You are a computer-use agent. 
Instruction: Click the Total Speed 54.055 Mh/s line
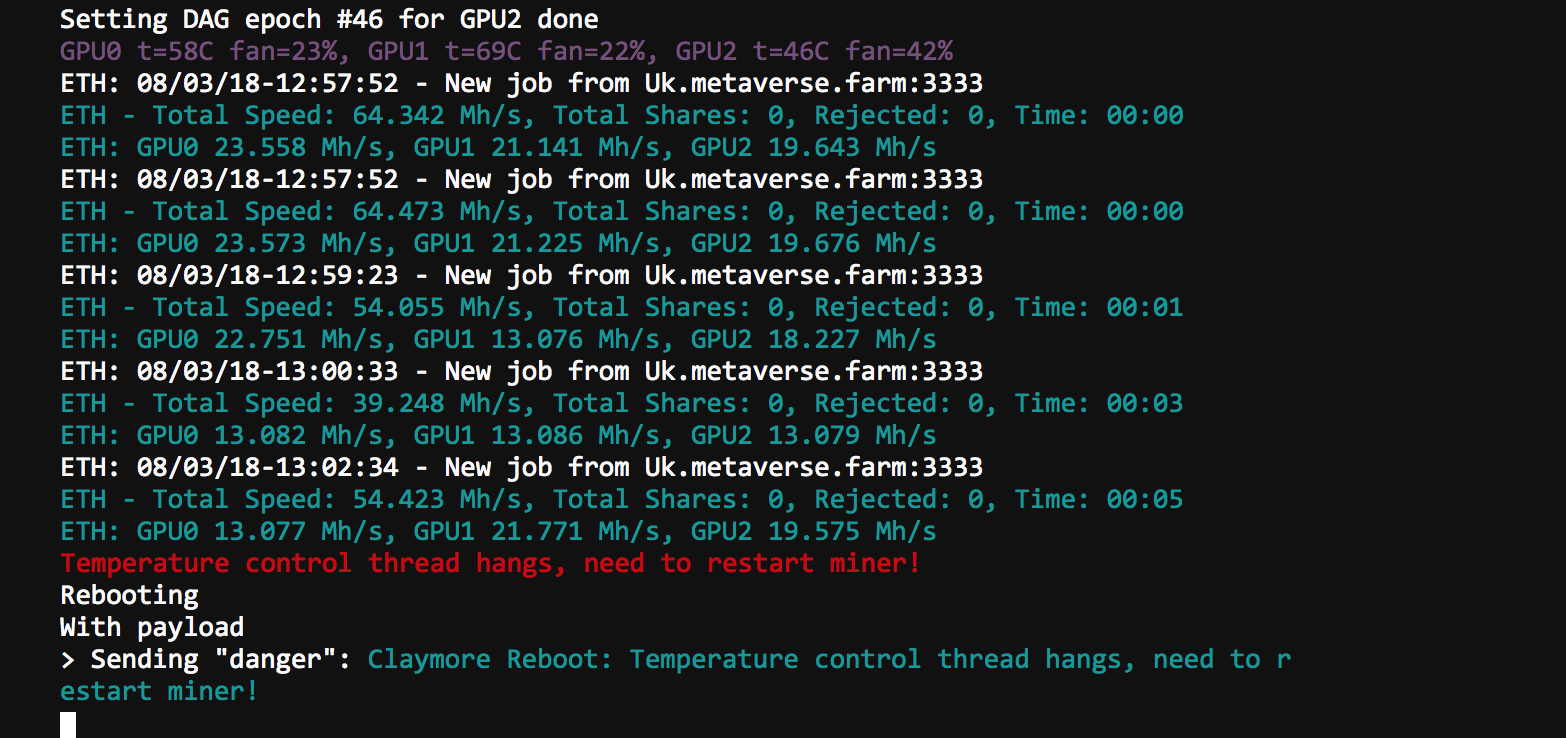tap(621, 307)
